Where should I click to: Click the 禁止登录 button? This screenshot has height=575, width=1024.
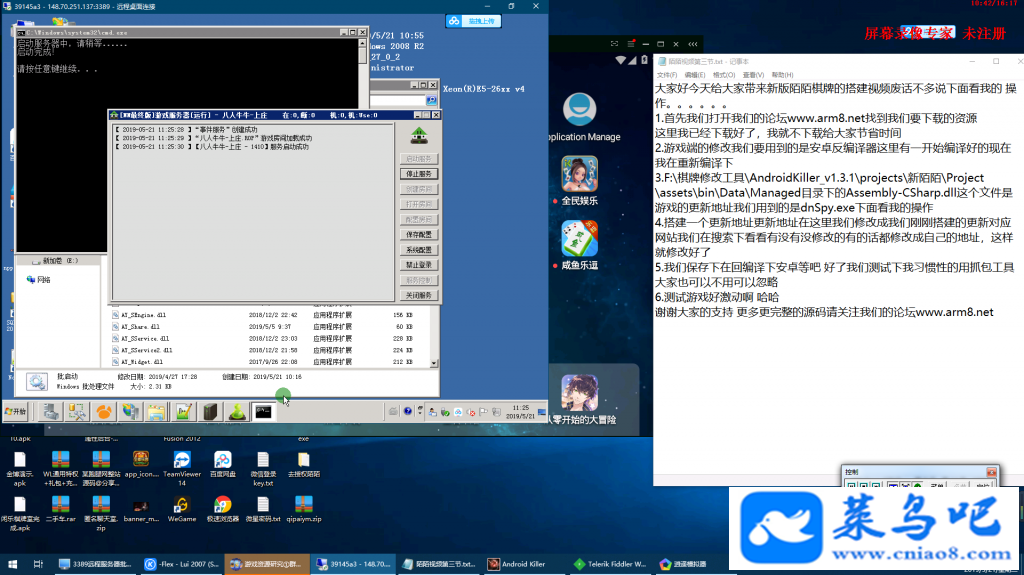tap(419, 265)
